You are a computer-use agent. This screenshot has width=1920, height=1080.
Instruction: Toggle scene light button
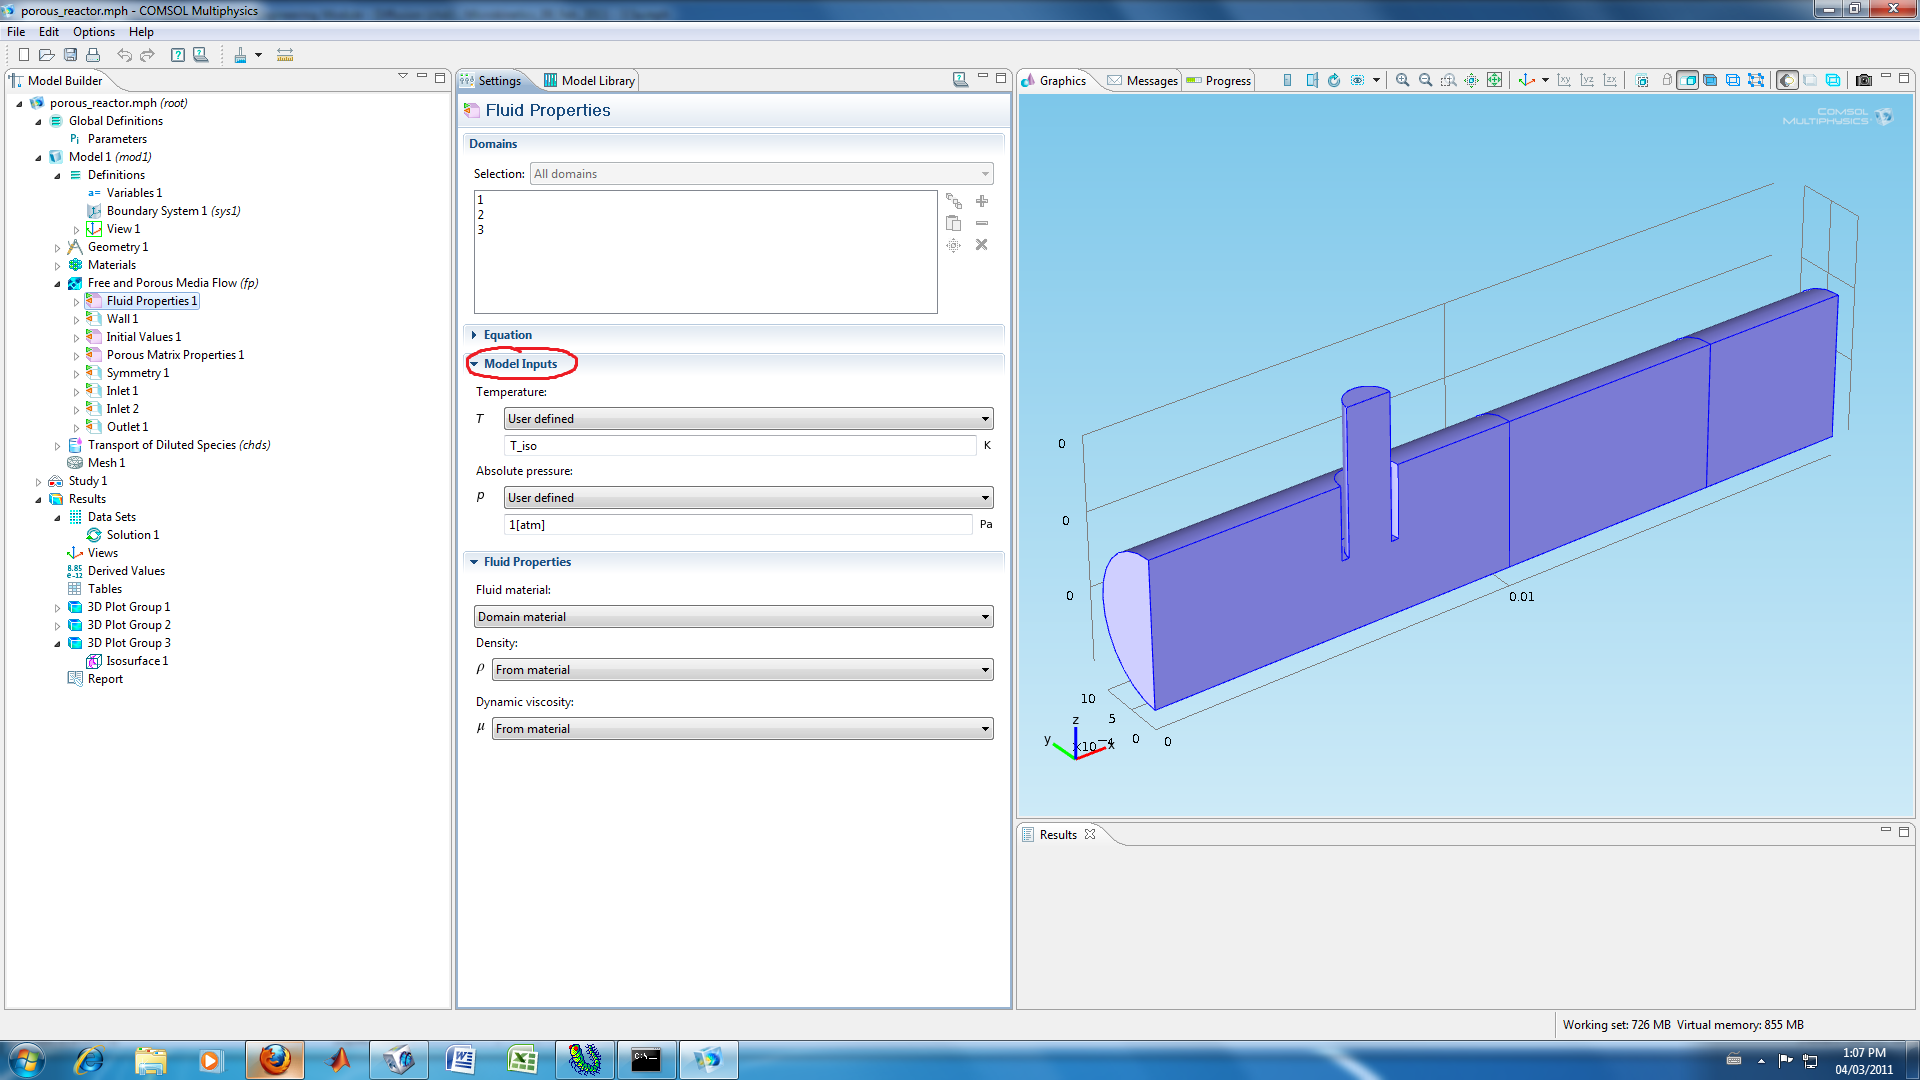1787,80
